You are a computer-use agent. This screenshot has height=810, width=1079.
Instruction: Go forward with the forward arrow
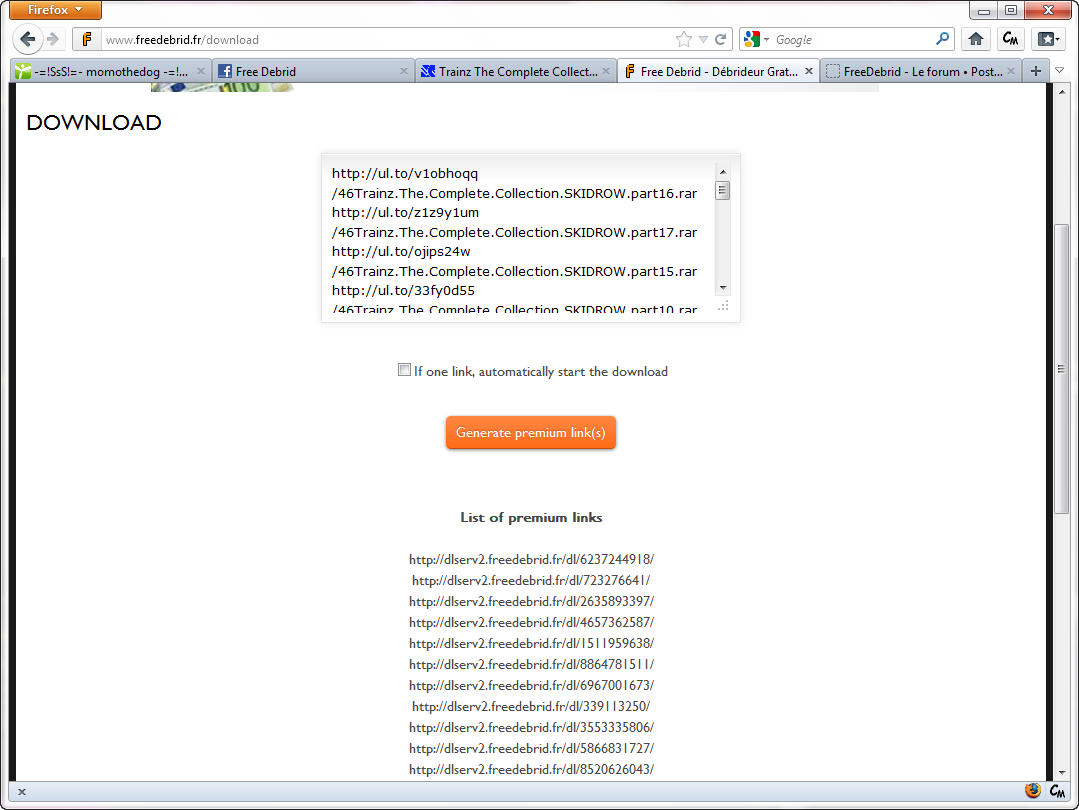click(53, 39)
